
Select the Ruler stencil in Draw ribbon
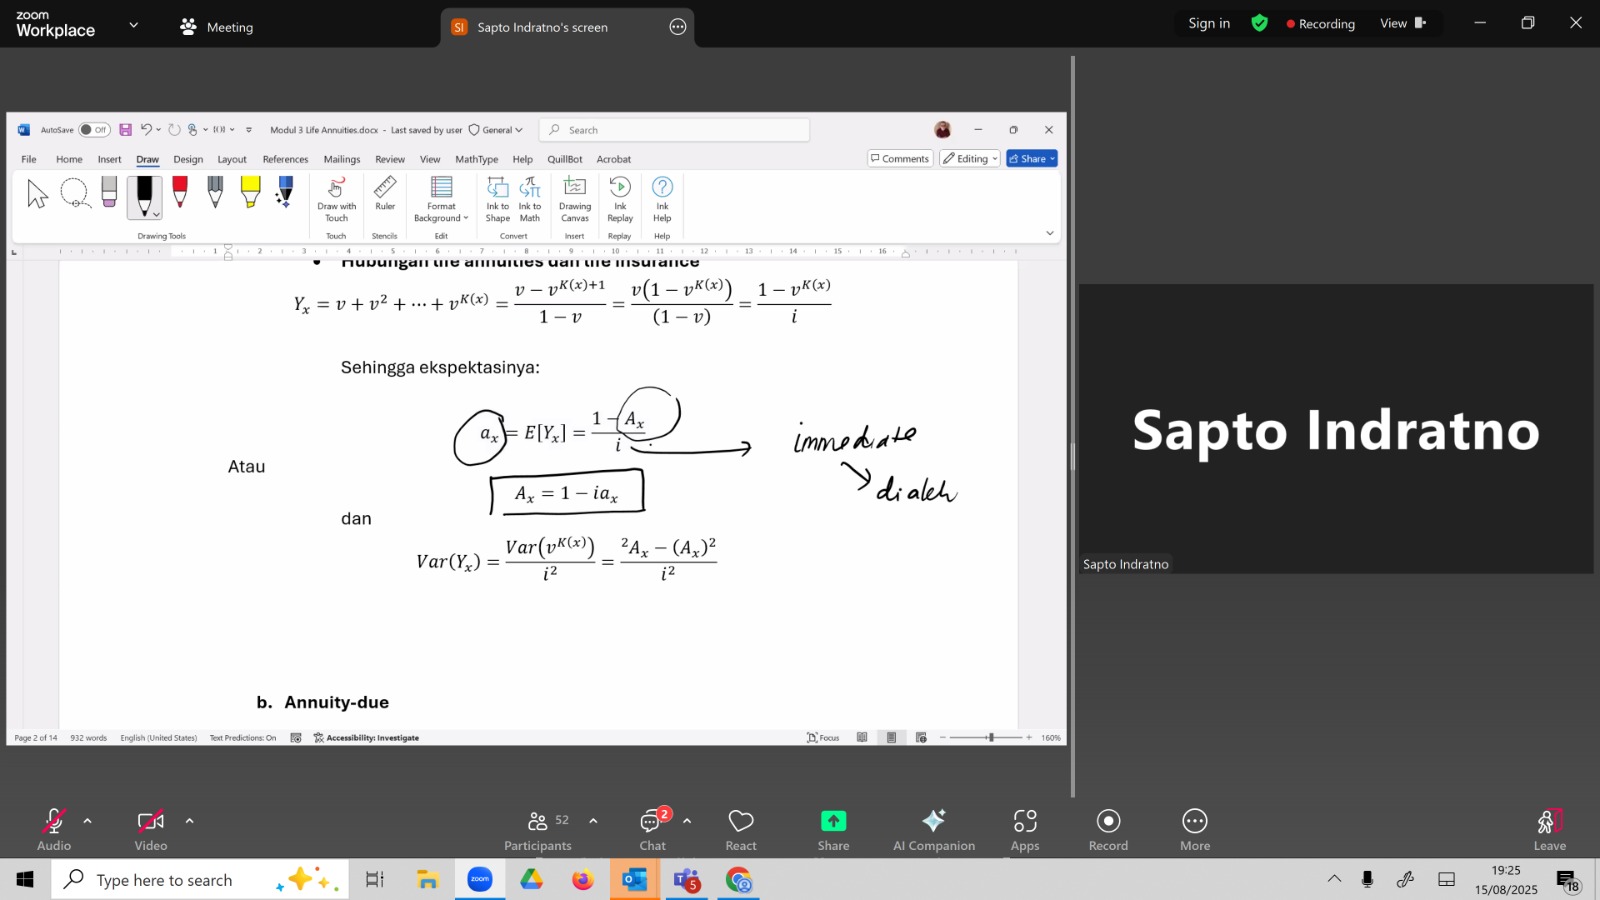click(x=385, y=194)
